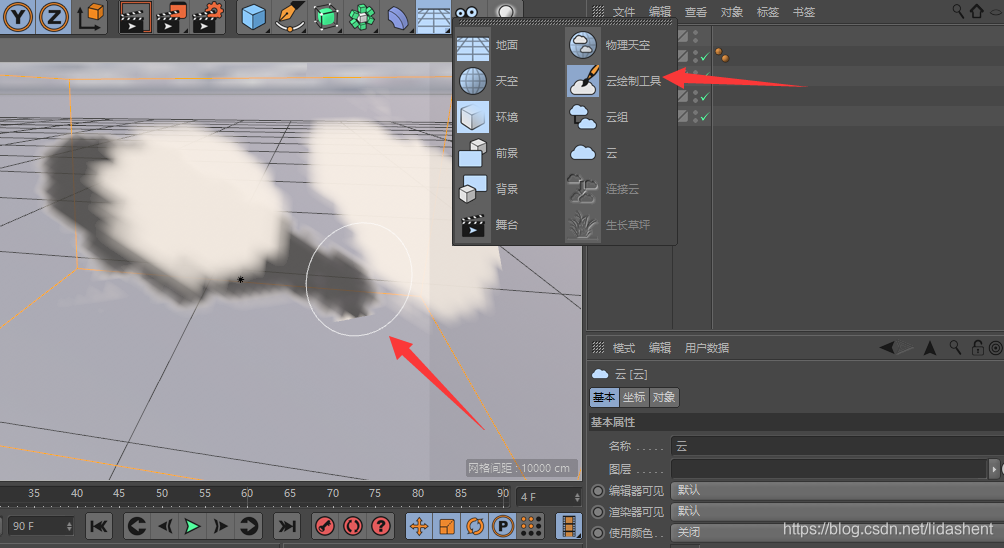
Task: Click the green subdivision surface generator icon
Action: point(326,17)
